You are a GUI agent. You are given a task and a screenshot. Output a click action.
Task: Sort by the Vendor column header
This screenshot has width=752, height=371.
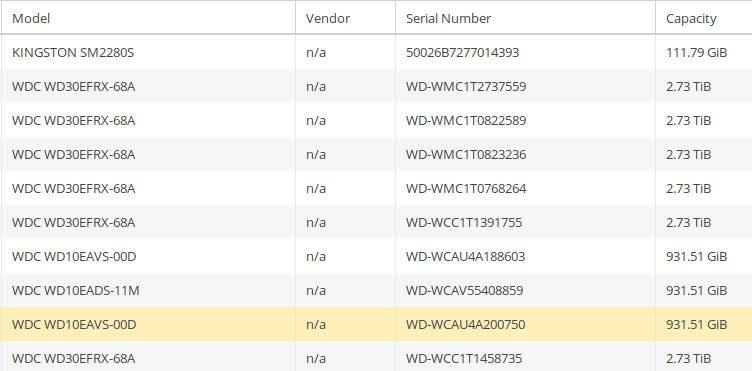(345, 18)
